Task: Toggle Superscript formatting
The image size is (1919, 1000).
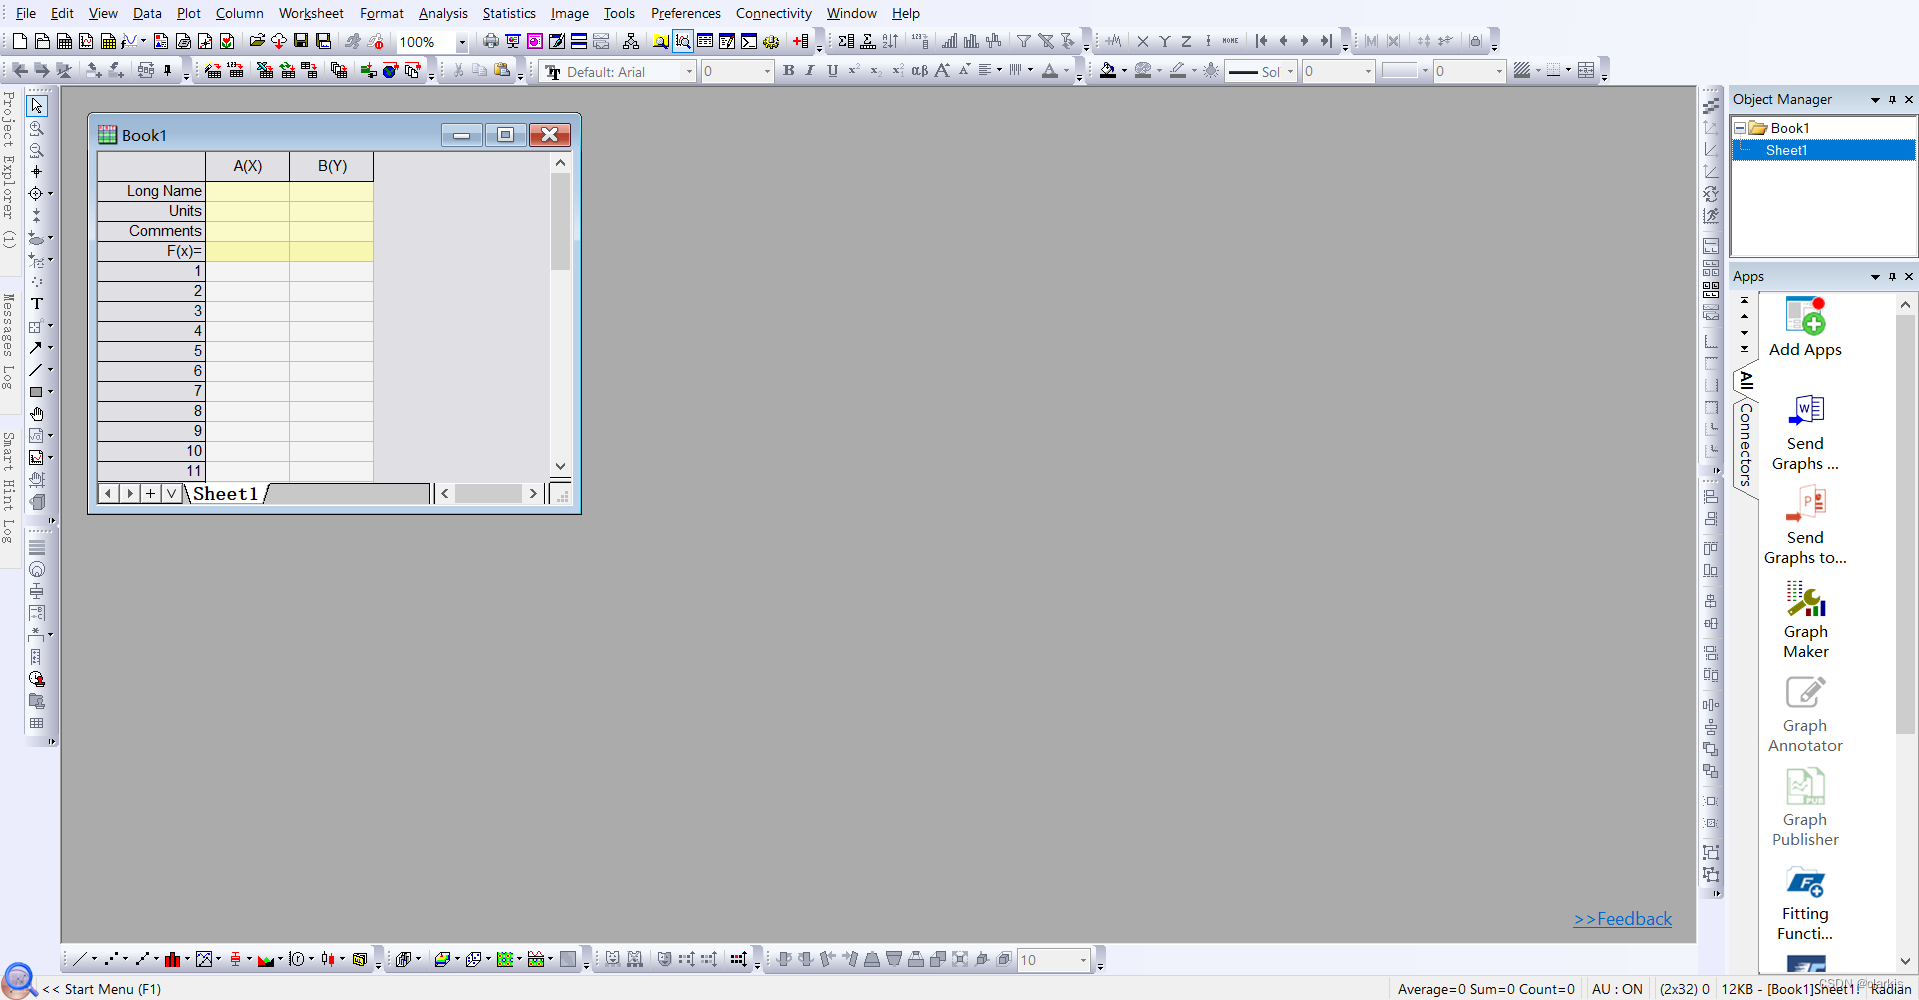Action: (x=854, y=71)
